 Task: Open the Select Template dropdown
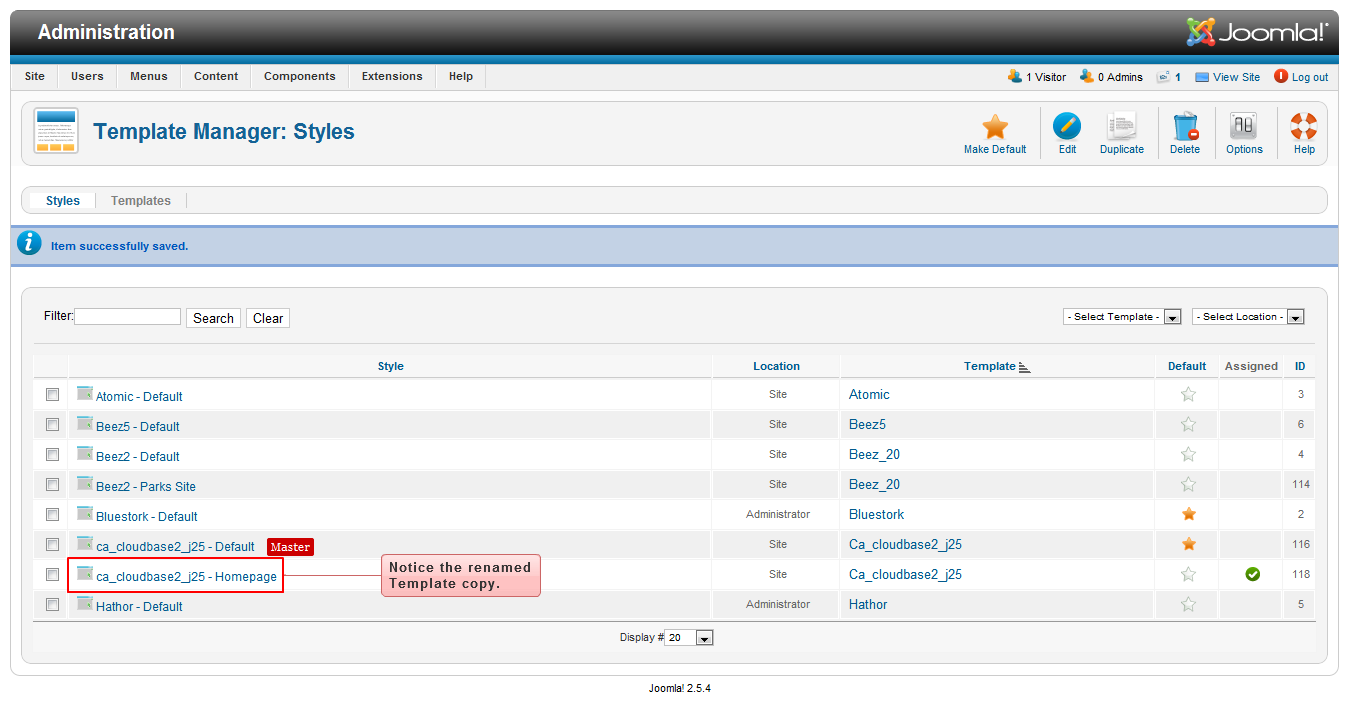pos(1122,317)
